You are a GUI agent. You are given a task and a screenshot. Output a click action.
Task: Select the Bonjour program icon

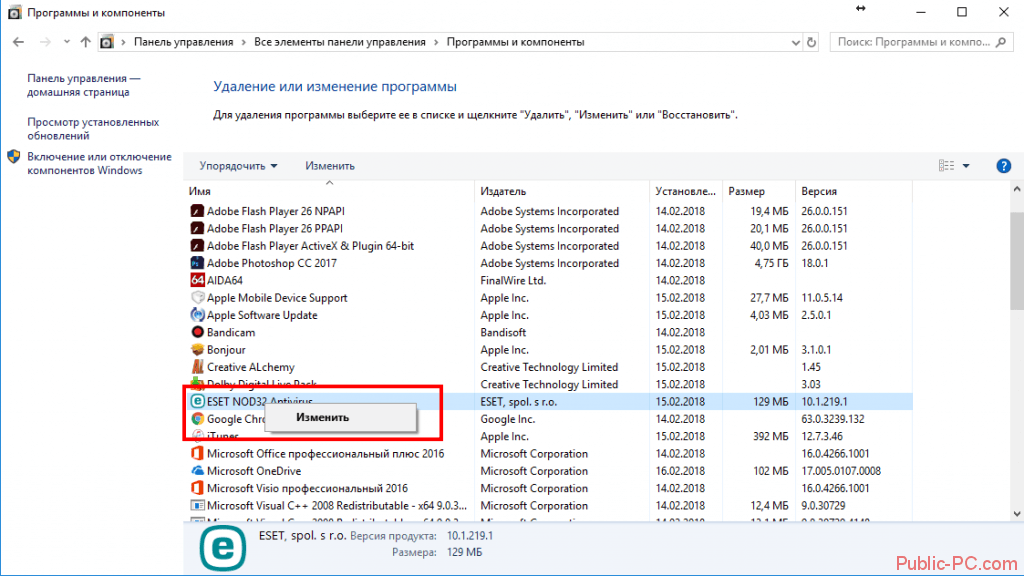[x=197, y=350]
